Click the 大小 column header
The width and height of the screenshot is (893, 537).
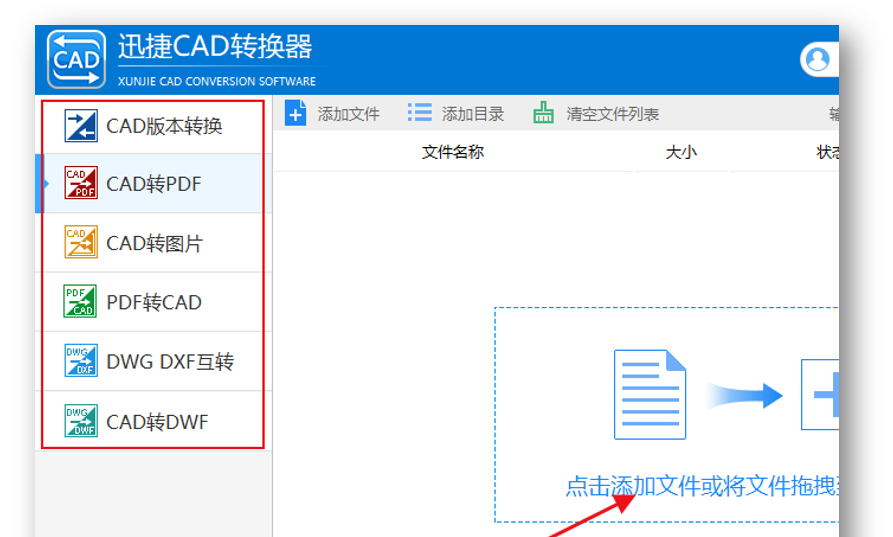click(x=681, y=152)
